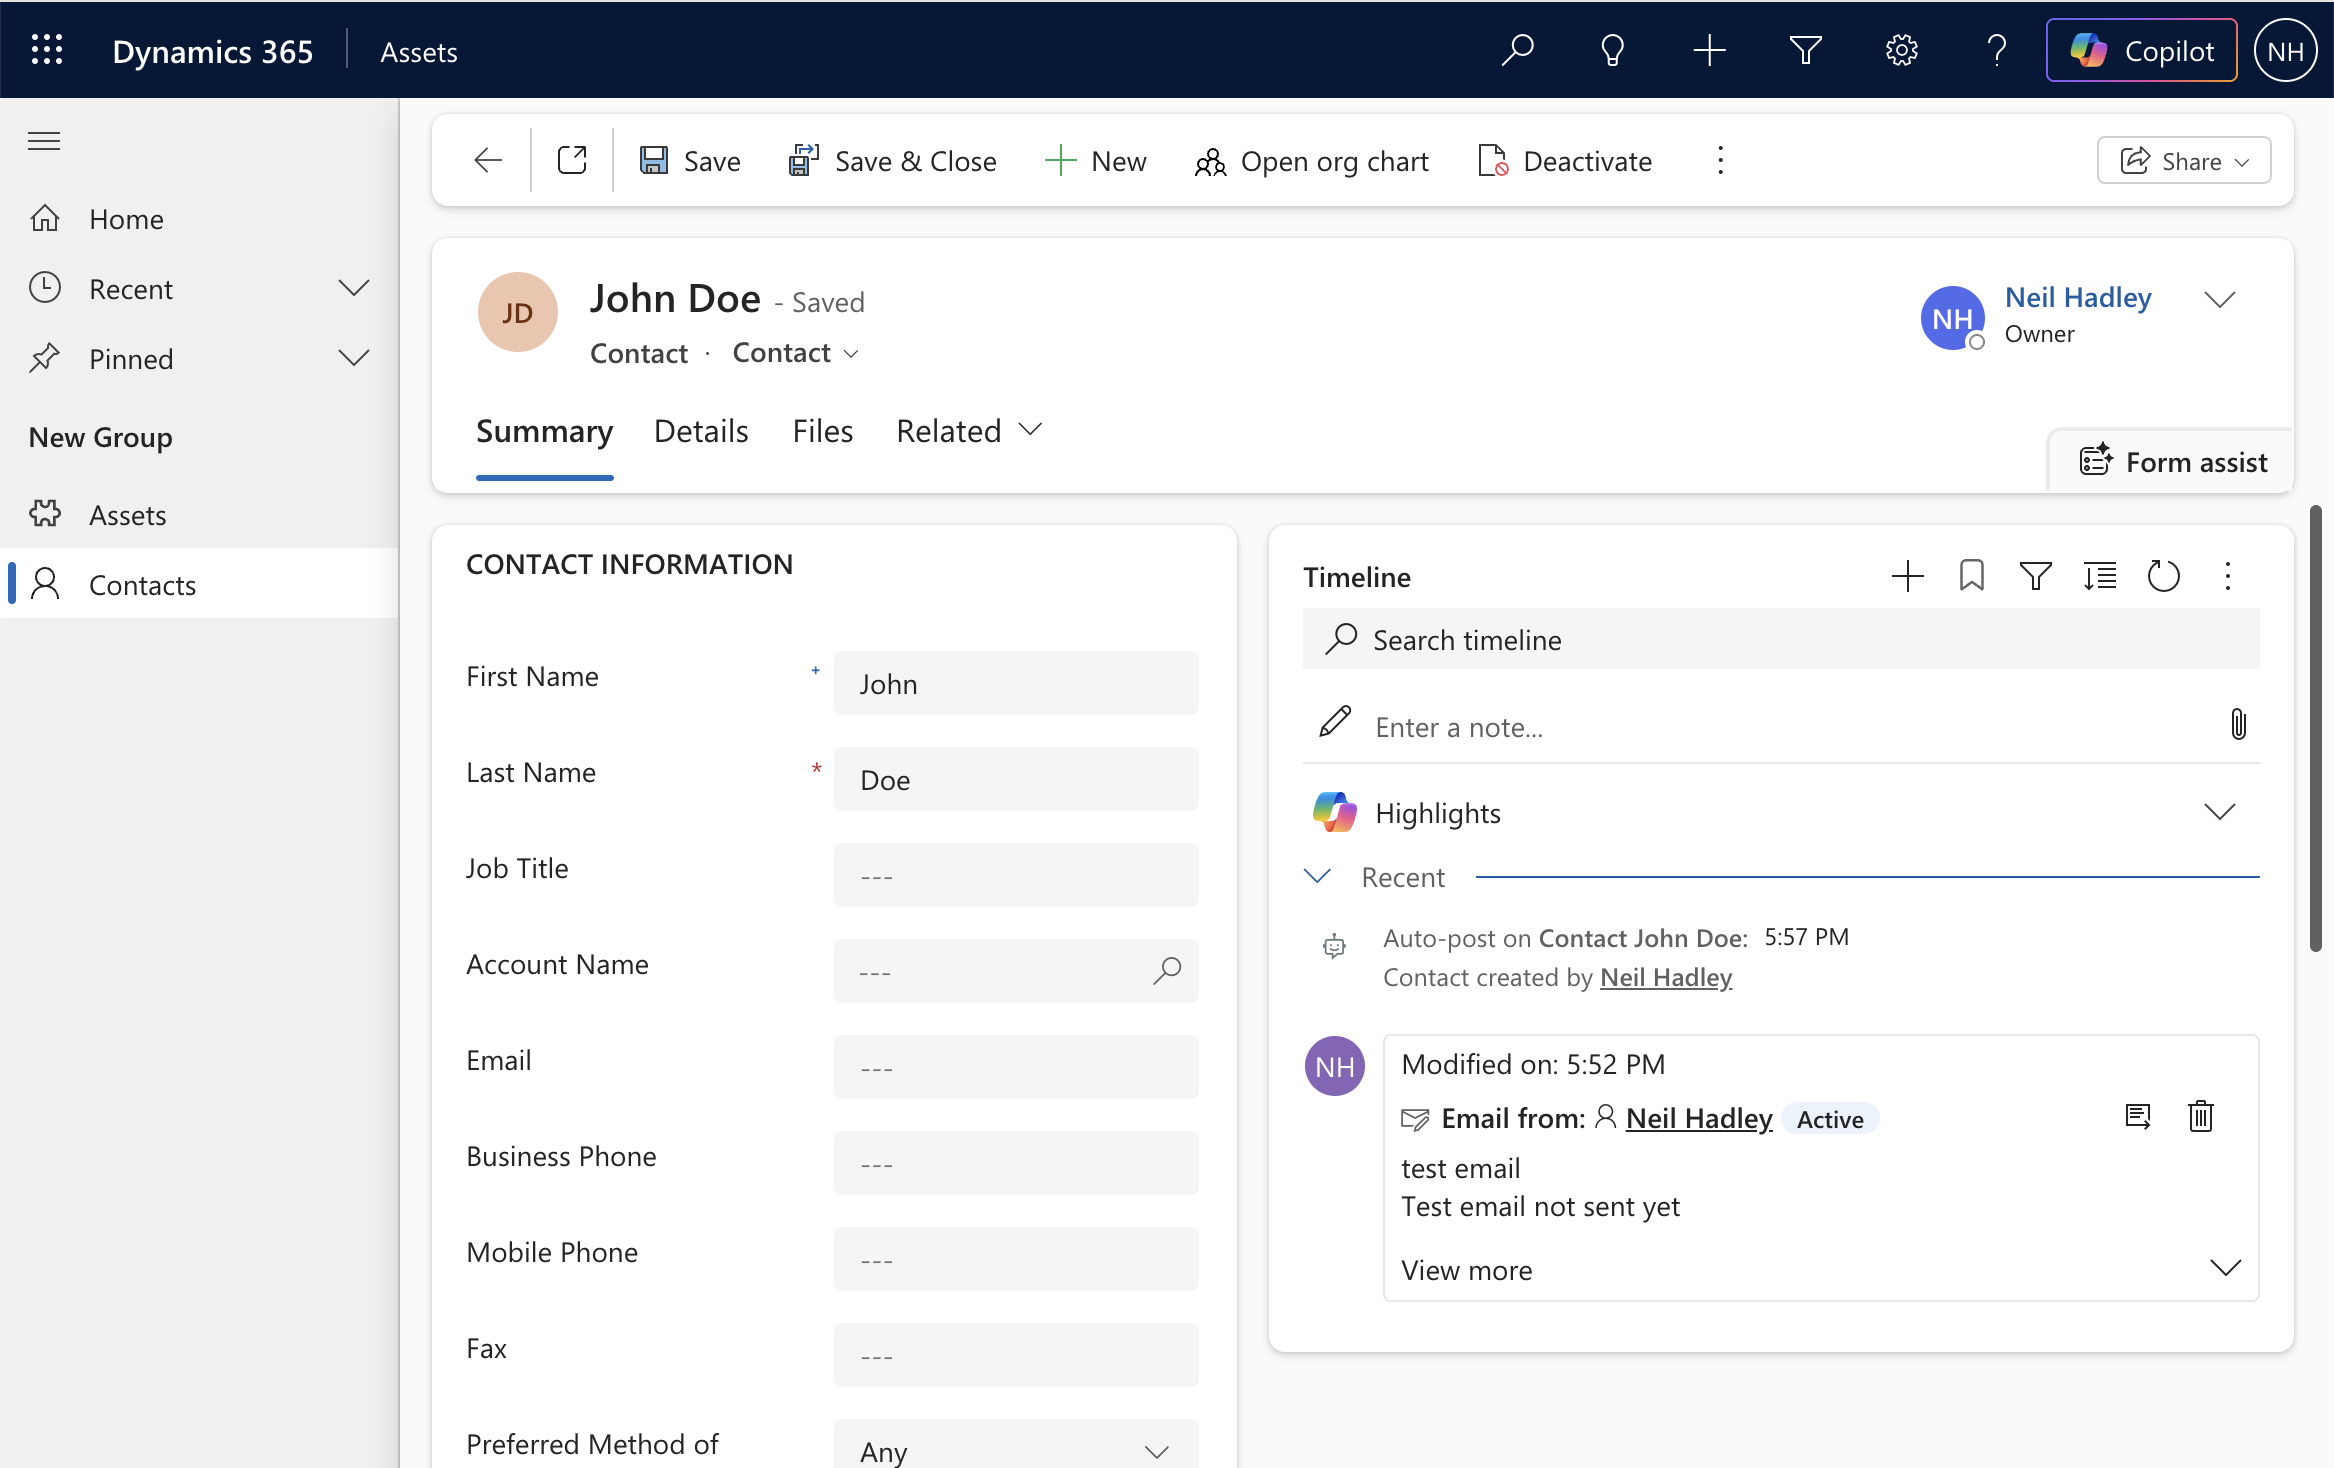Click the plus quick create icon

point(1709,50)
